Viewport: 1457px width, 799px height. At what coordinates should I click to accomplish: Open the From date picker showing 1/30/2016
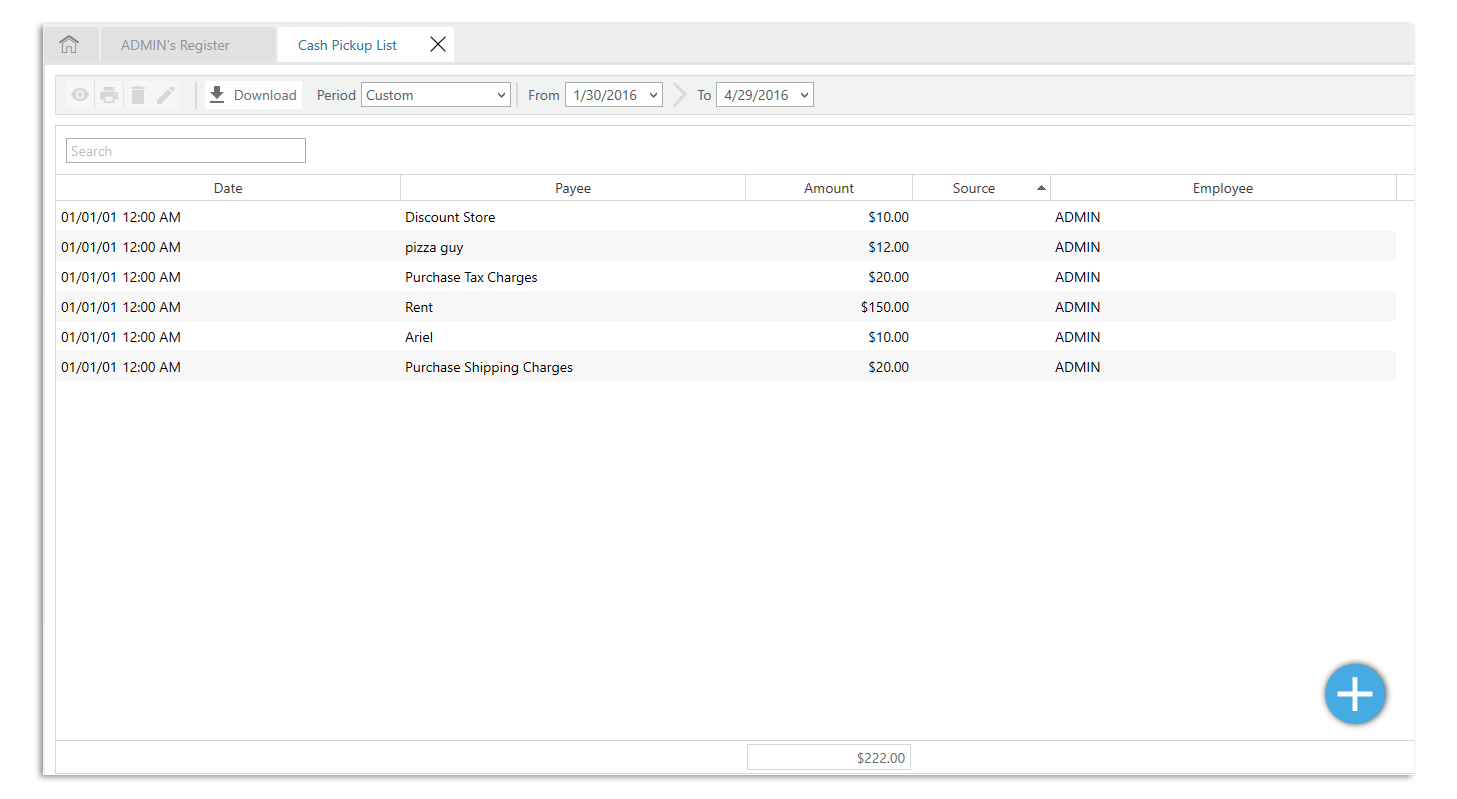613,94
